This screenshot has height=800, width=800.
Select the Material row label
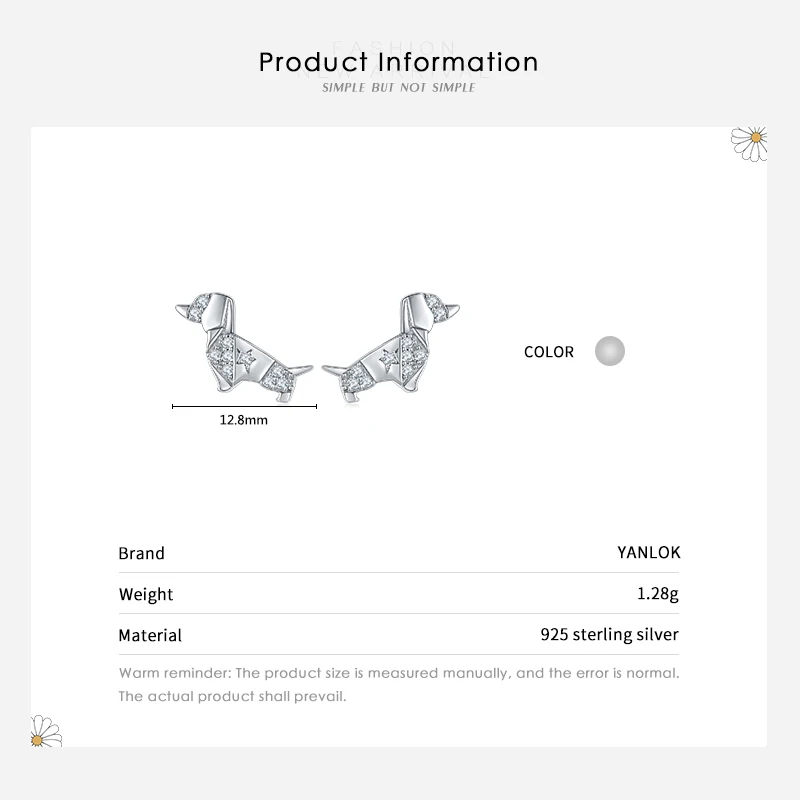150,635
